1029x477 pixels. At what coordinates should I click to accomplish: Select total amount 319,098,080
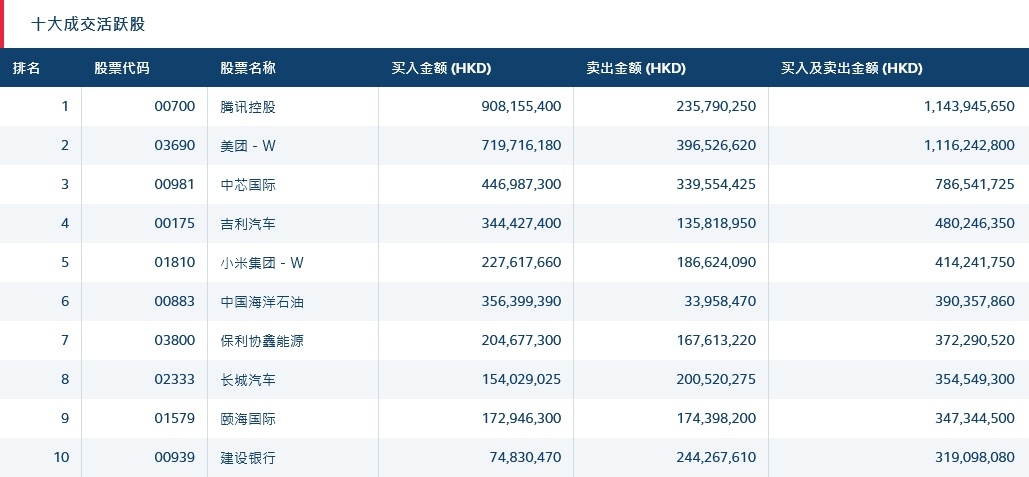click(x=975, y=458)
